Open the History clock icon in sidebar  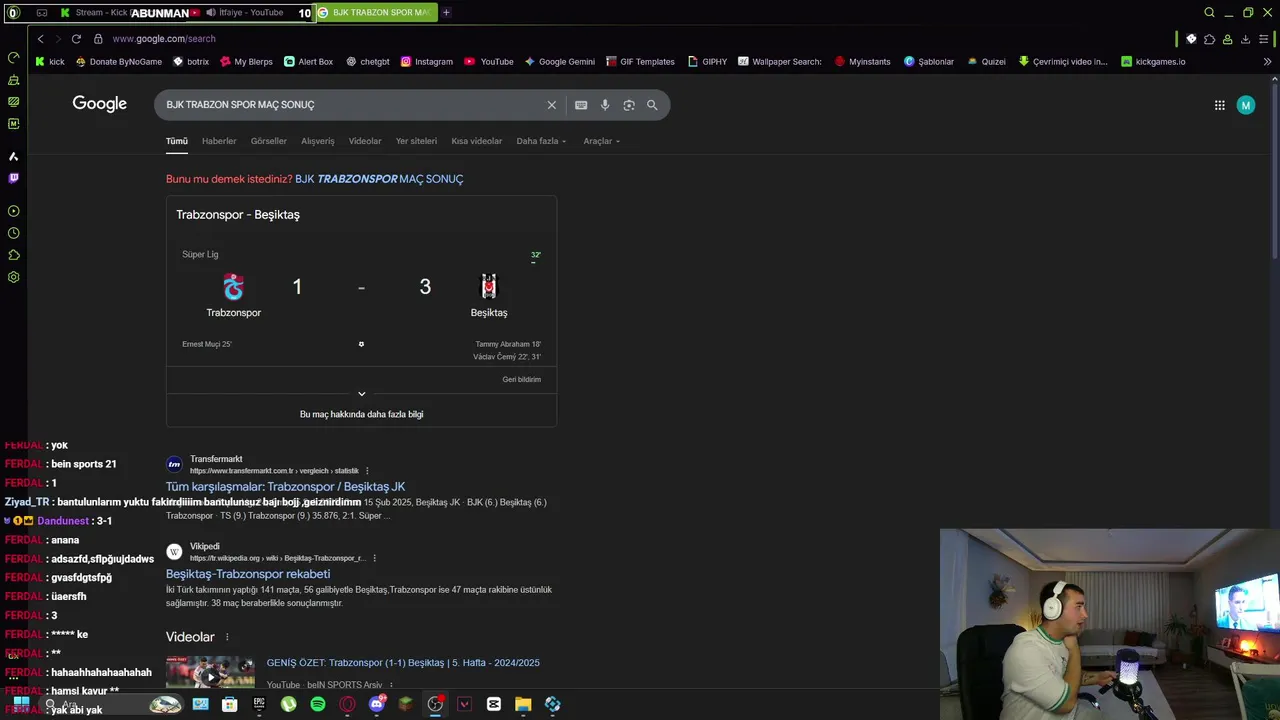pyautogui.click(x=13, y=233)
